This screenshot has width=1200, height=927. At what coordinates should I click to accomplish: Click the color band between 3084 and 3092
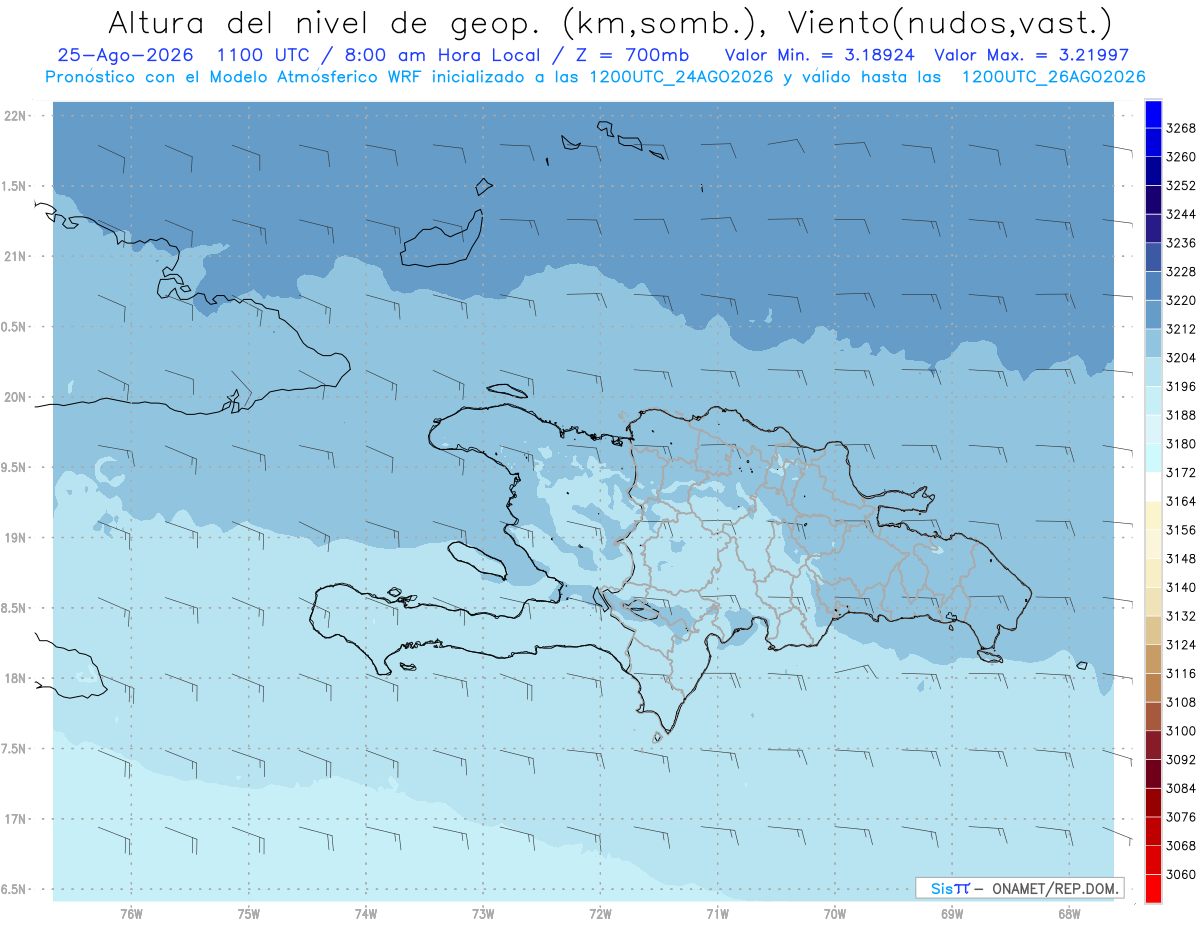point(1153,774)
